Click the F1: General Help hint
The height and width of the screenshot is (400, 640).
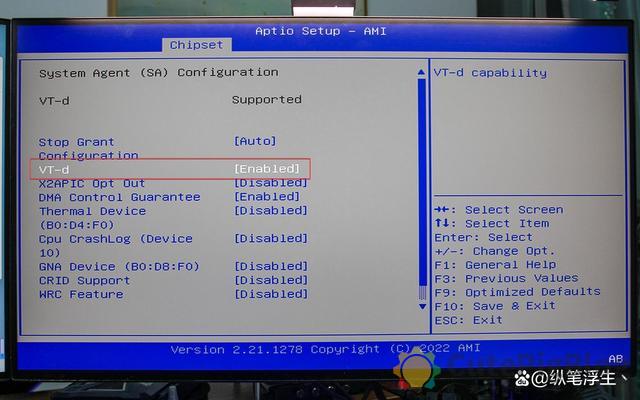tap(495, 265)
